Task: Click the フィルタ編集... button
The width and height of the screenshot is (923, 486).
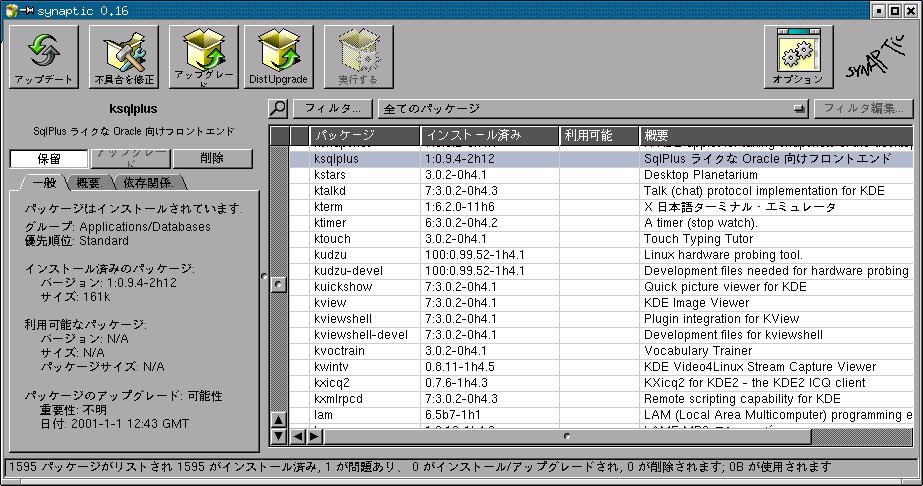Action: [x=863, y=108]
